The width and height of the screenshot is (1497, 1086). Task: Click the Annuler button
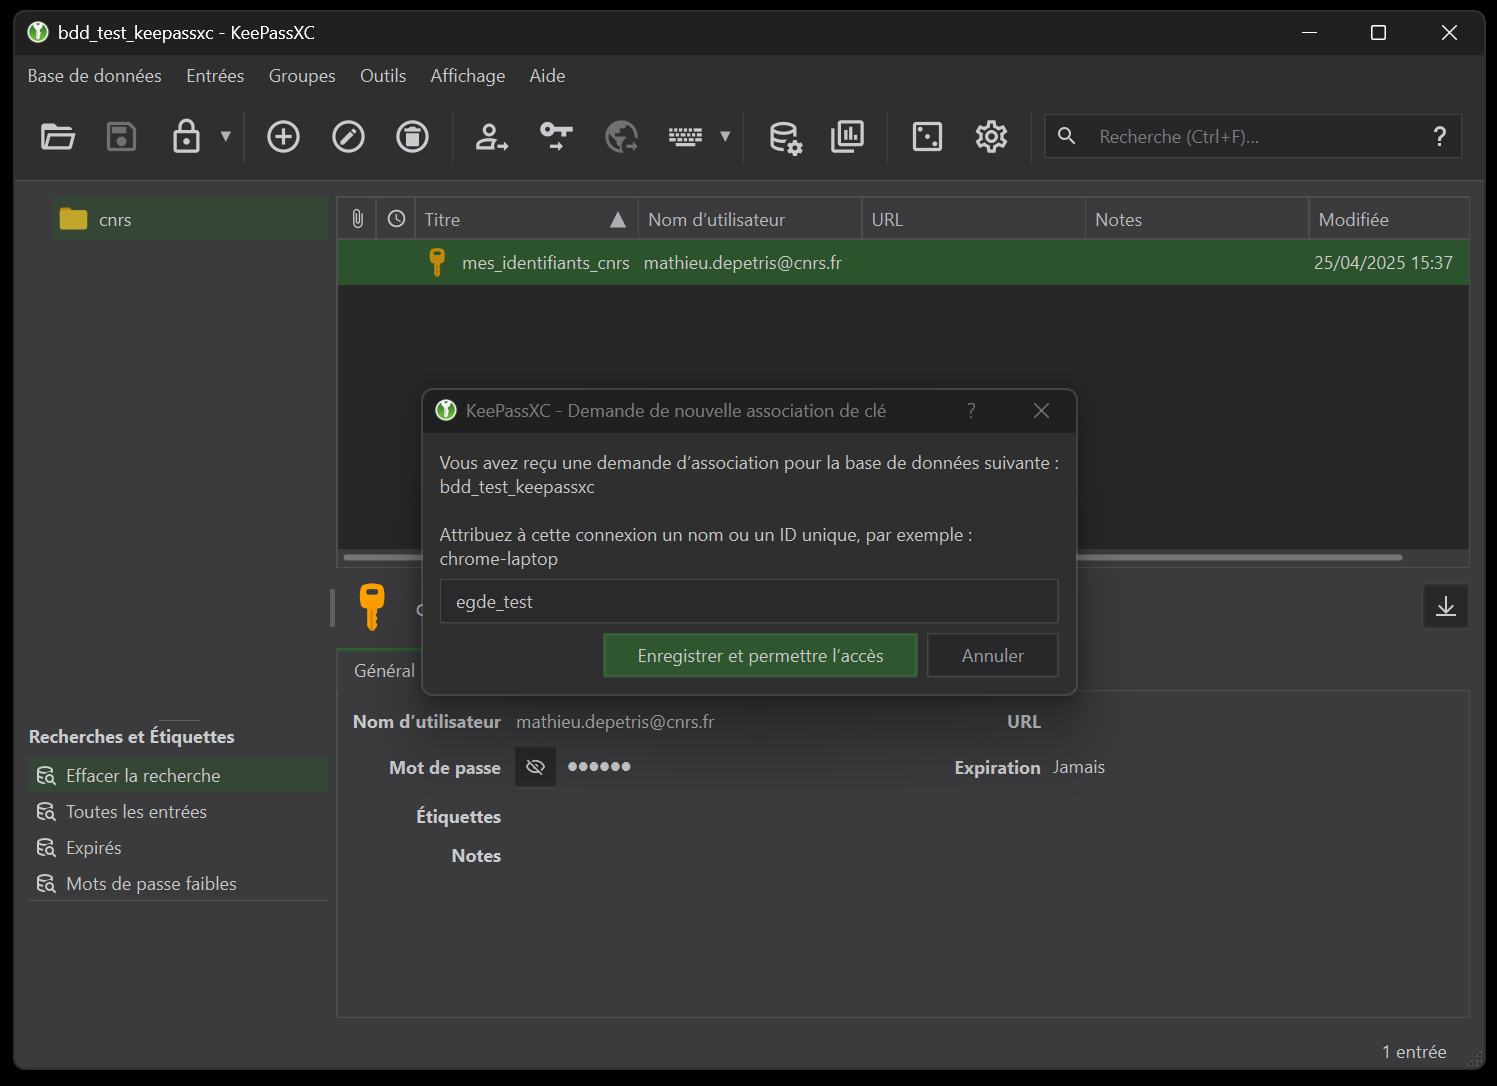coord(993,656)
